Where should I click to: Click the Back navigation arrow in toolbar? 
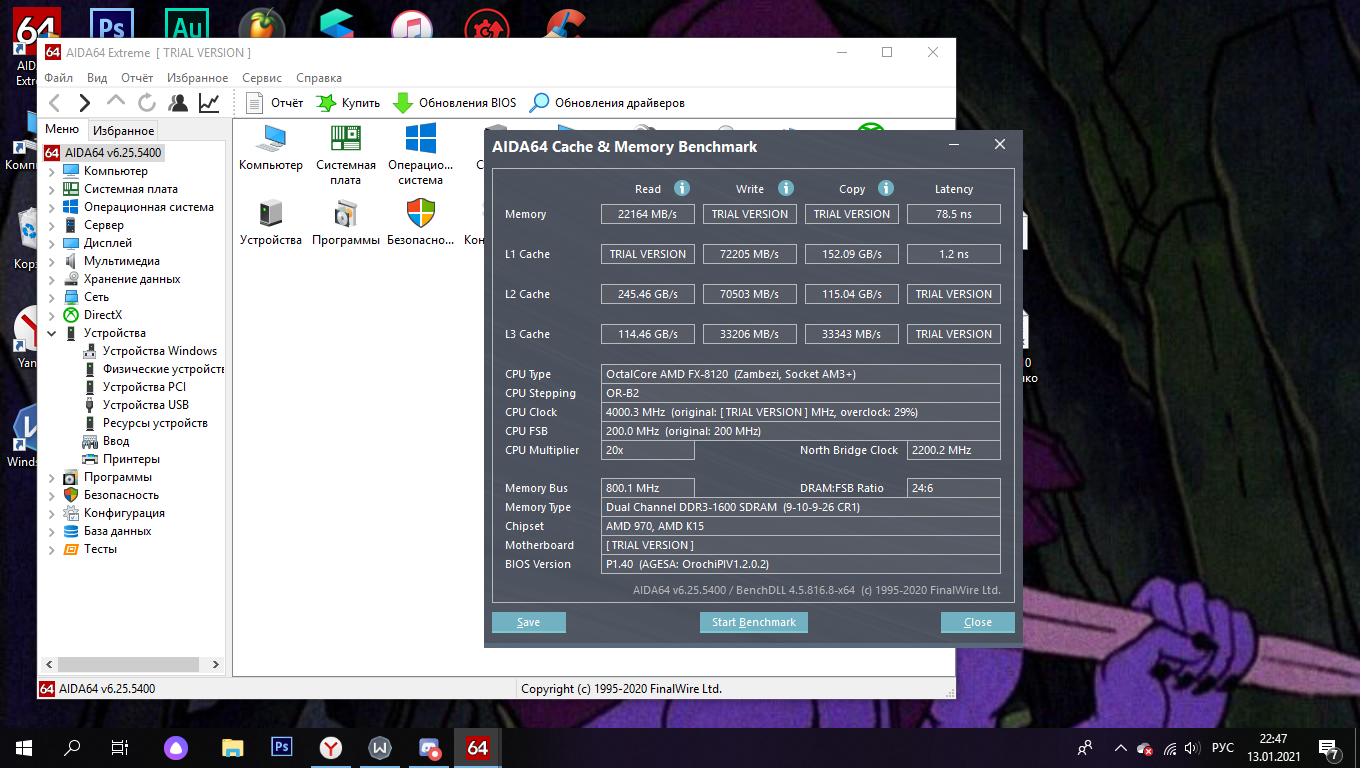click(55, 102)
